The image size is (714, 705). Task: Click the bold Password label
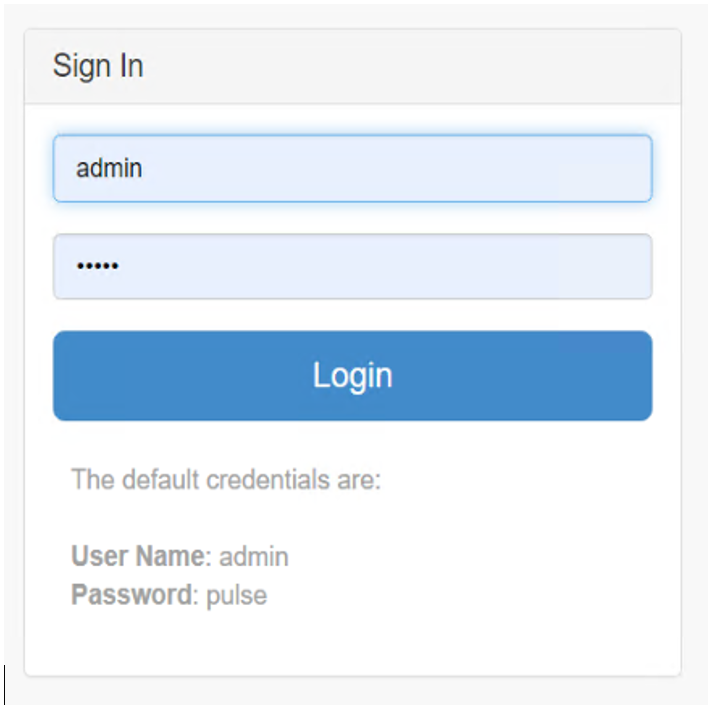coord(131,595)
